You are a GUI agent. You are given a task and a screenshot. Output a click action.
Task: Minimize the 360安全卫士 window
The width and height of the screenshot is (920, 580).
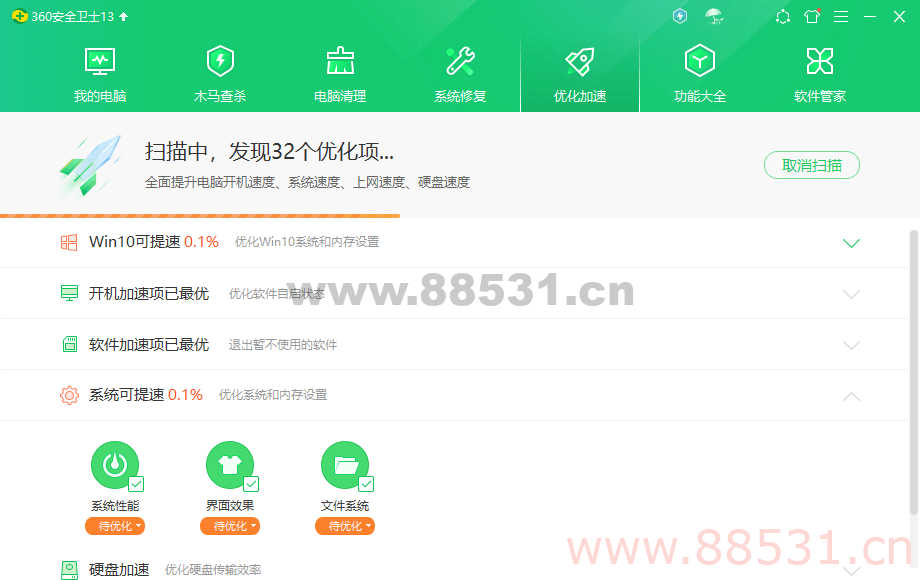tap(870, 16)
